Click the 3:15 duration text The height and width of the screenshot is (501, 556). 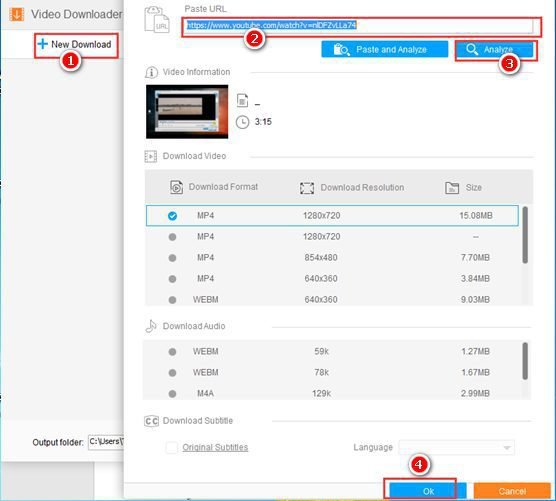263,122
